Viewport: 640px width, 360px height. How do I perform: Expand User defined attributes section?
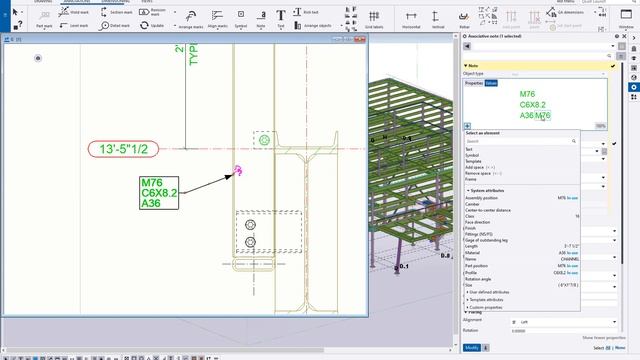point(488,292)
